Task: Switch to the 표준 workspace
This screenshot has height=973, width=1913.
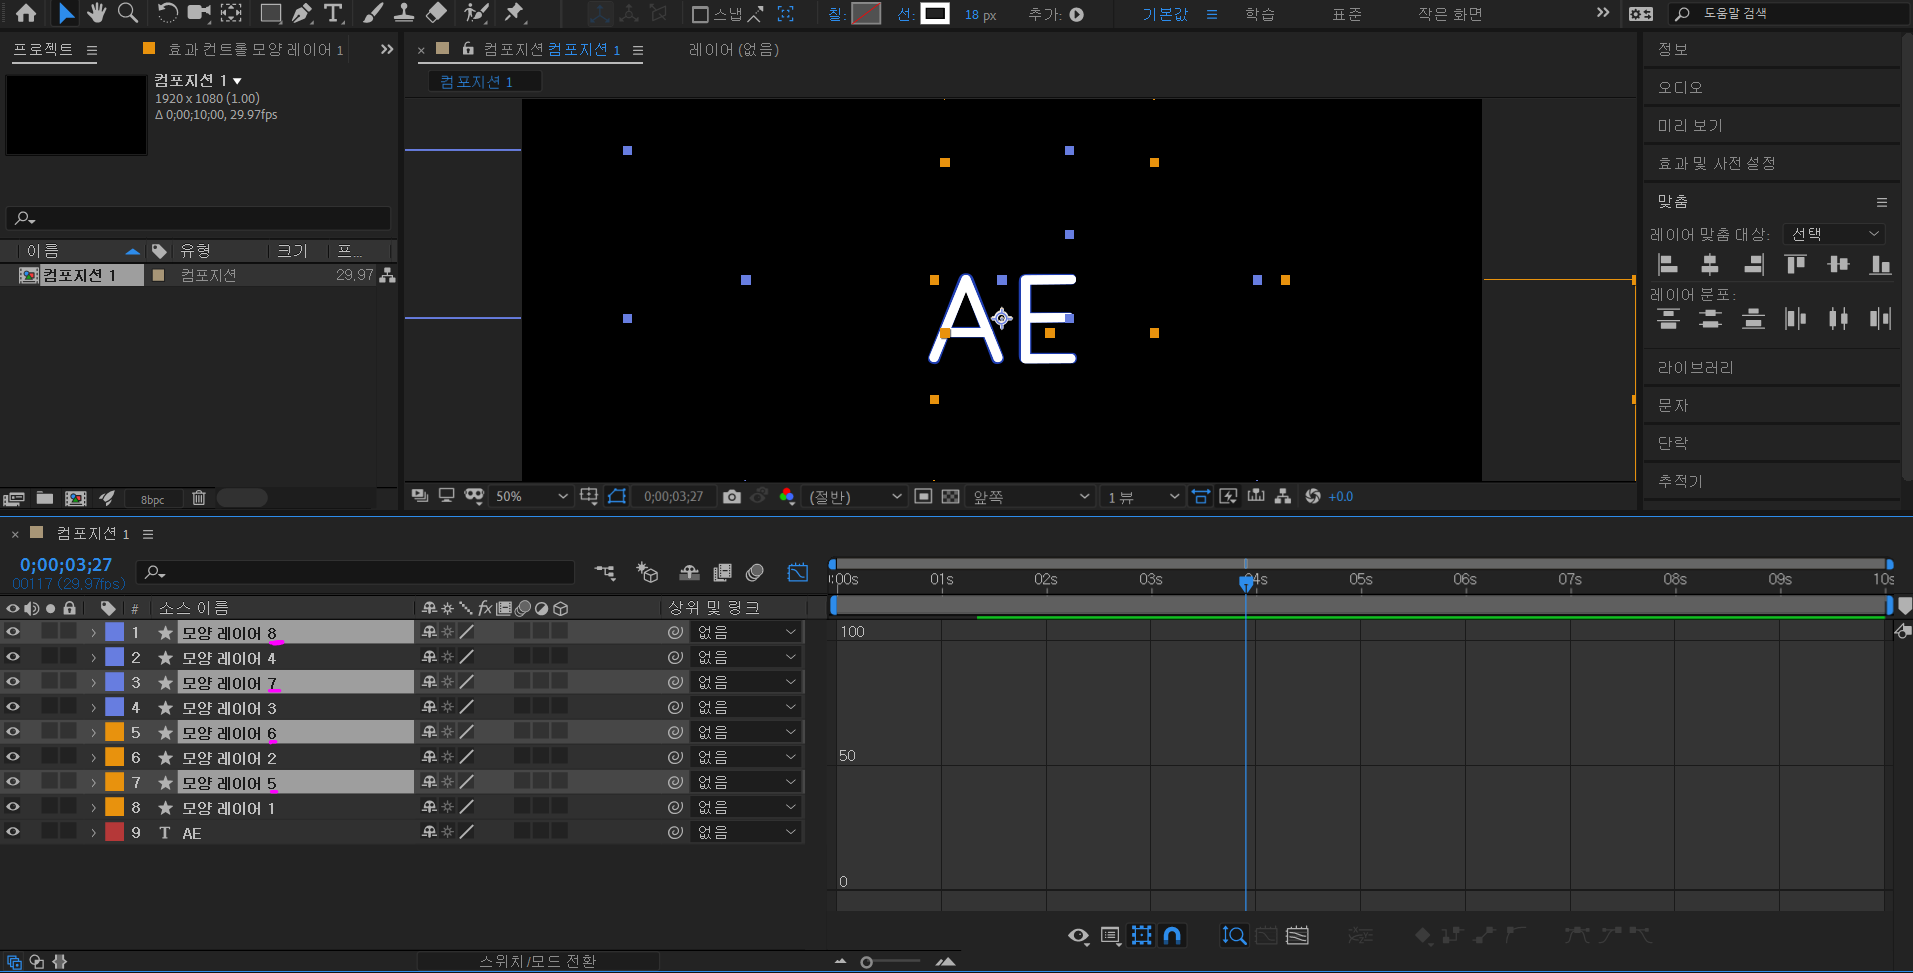Action: [1347, 14]
